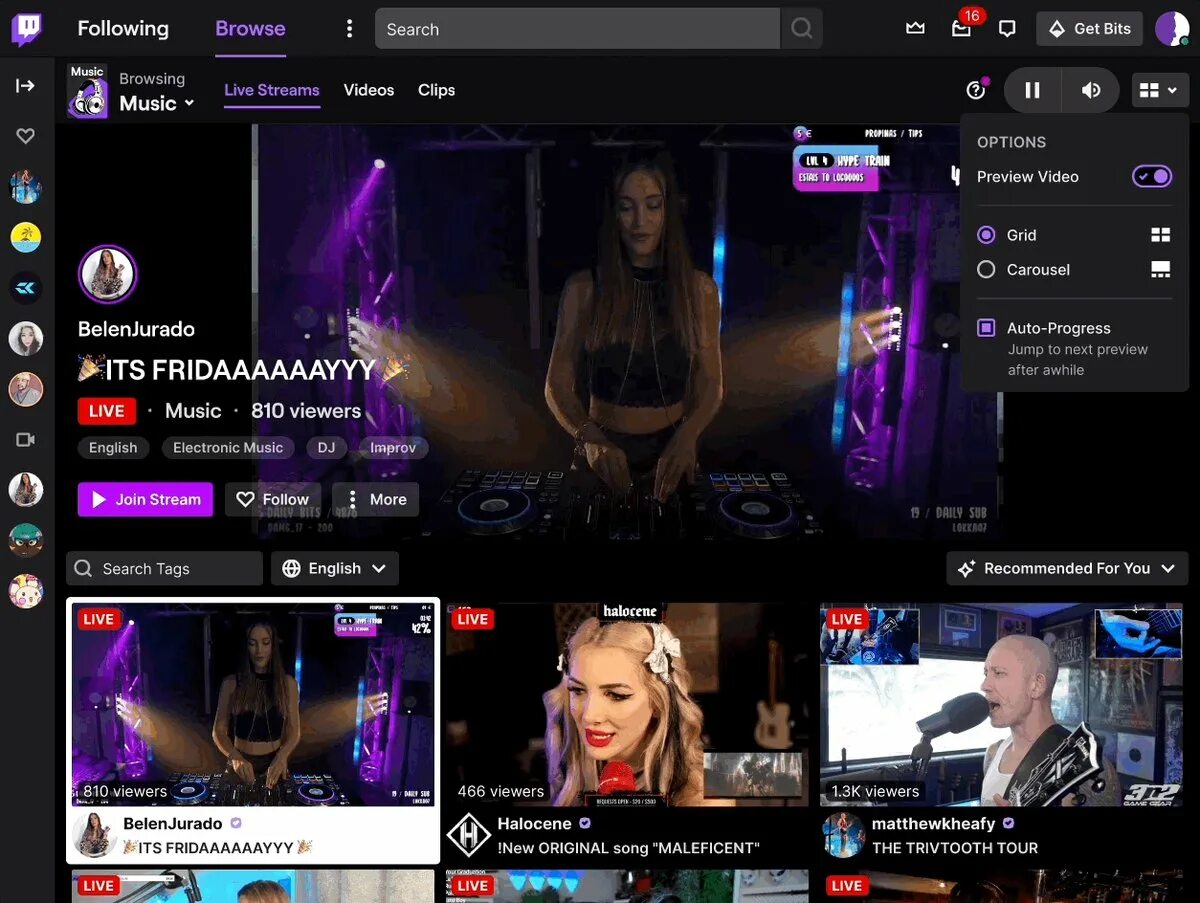The width and height of the screenshot is (1200, 903).
Task: Open the green frog sidebar channel avatar
Action: (26, 540)
